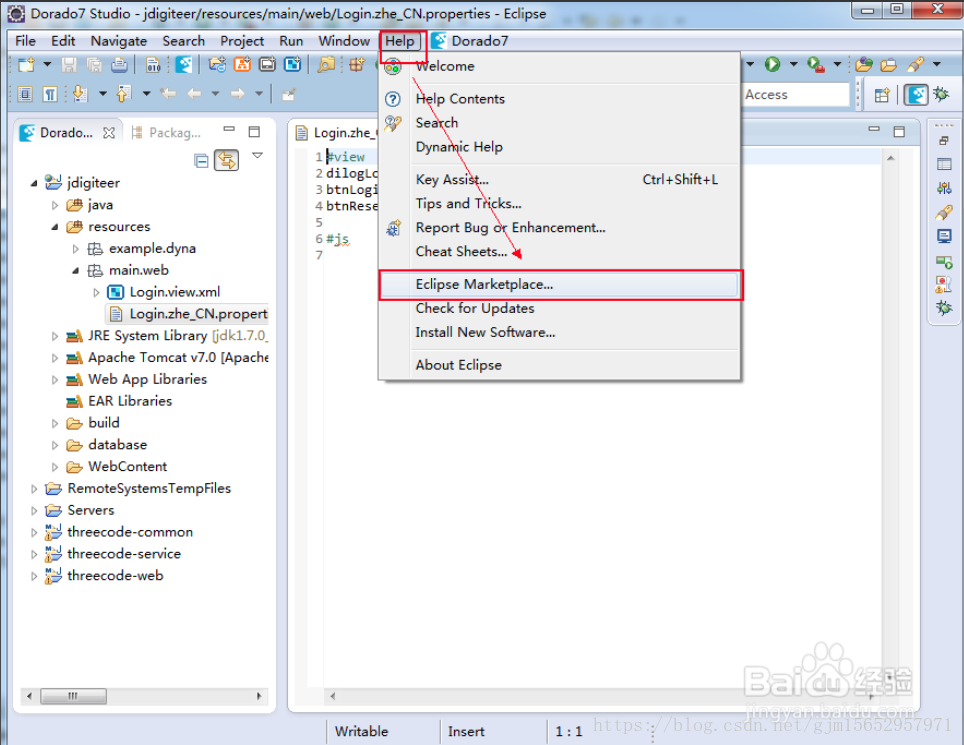This screenshot has height=745, width=964.
Task: Maximize the editor area
Action: (899, 132)
